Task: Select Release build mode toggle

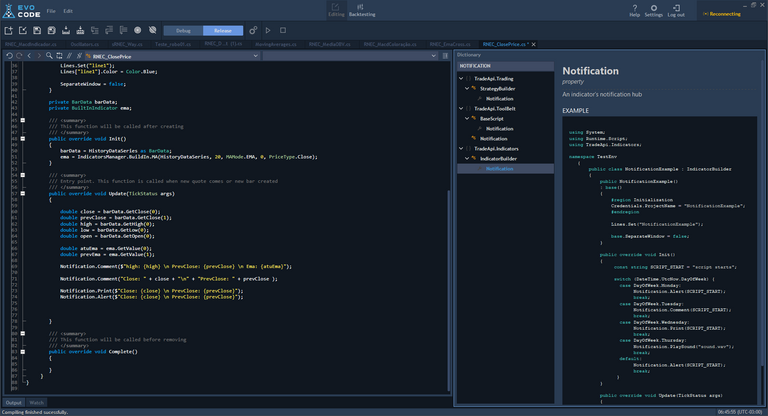Action: click(x=223, y=31)
